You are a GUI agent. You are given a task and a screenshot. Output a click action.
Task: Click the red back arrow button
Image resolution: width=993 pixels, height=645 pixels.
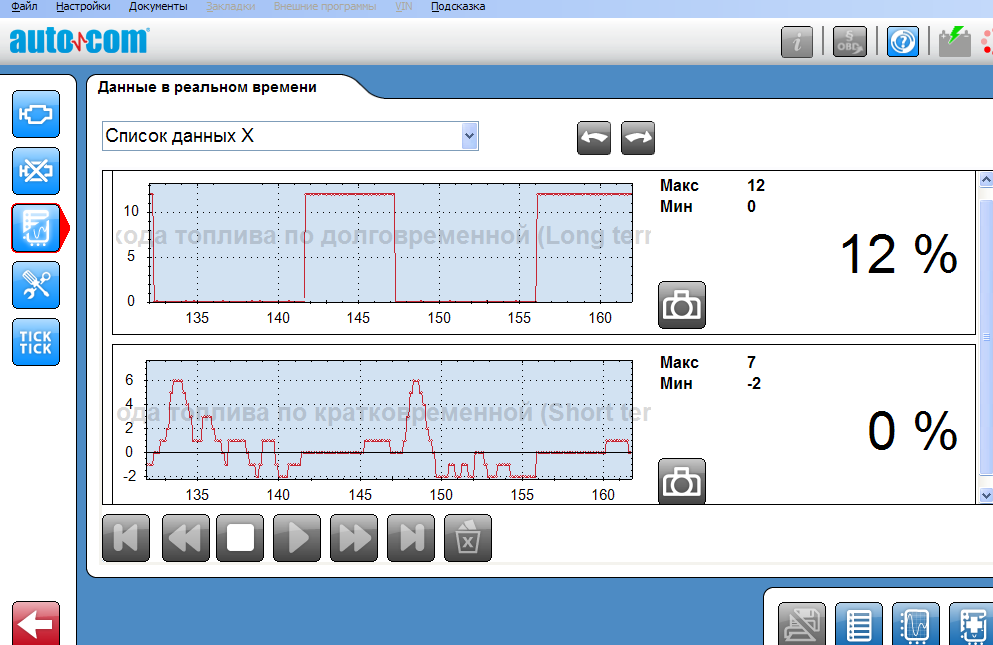[36, 624]
